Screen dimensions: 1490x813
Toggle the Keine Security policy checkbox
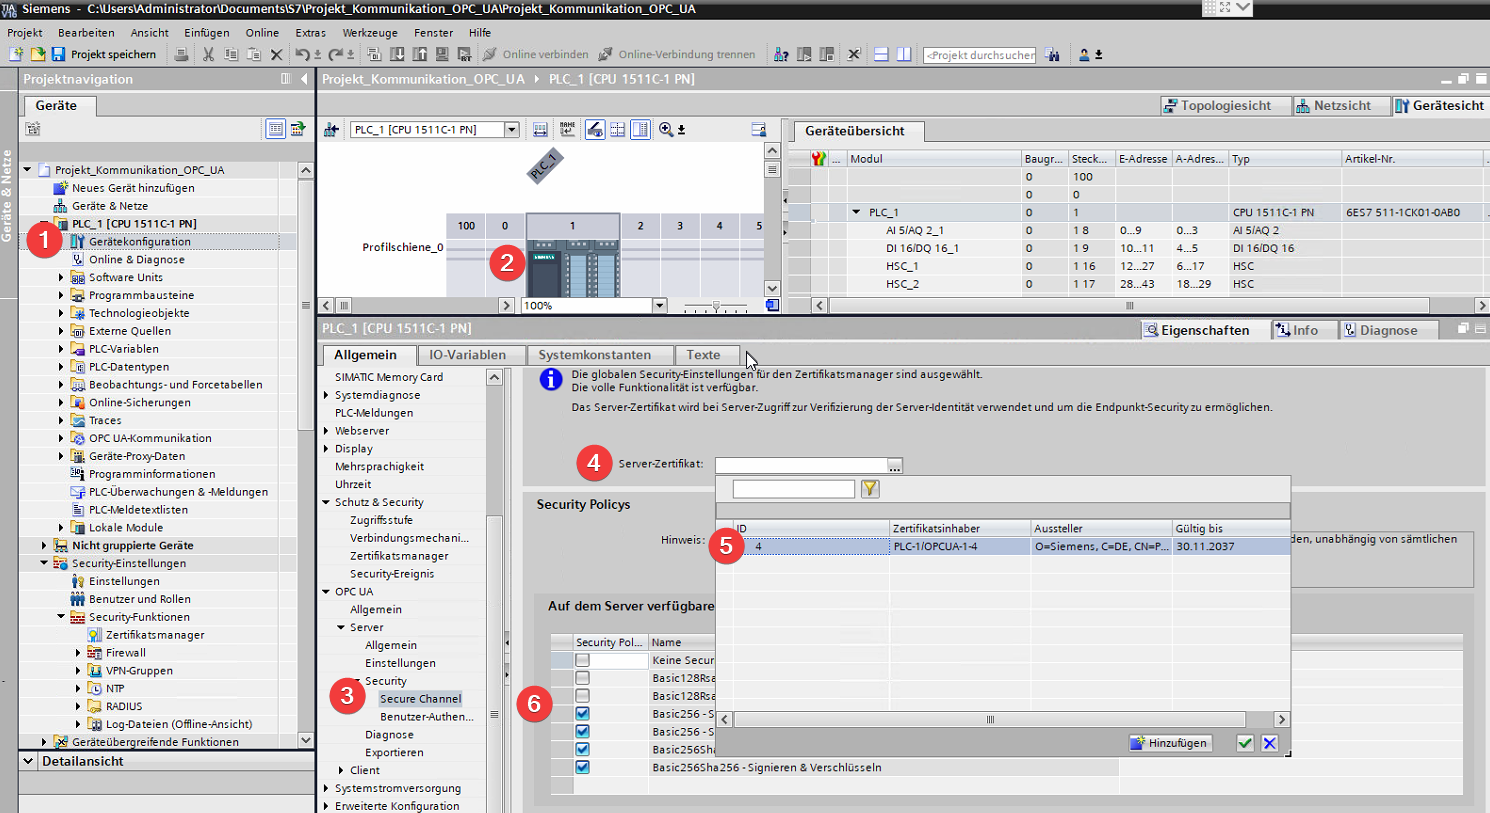(582, 660)
